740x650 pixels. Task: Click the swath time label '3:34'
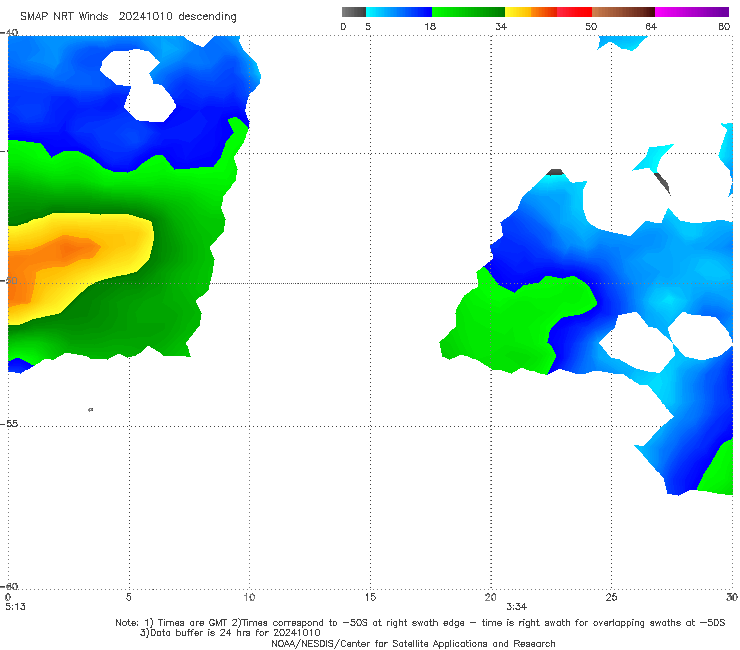[x=516, y=607]
